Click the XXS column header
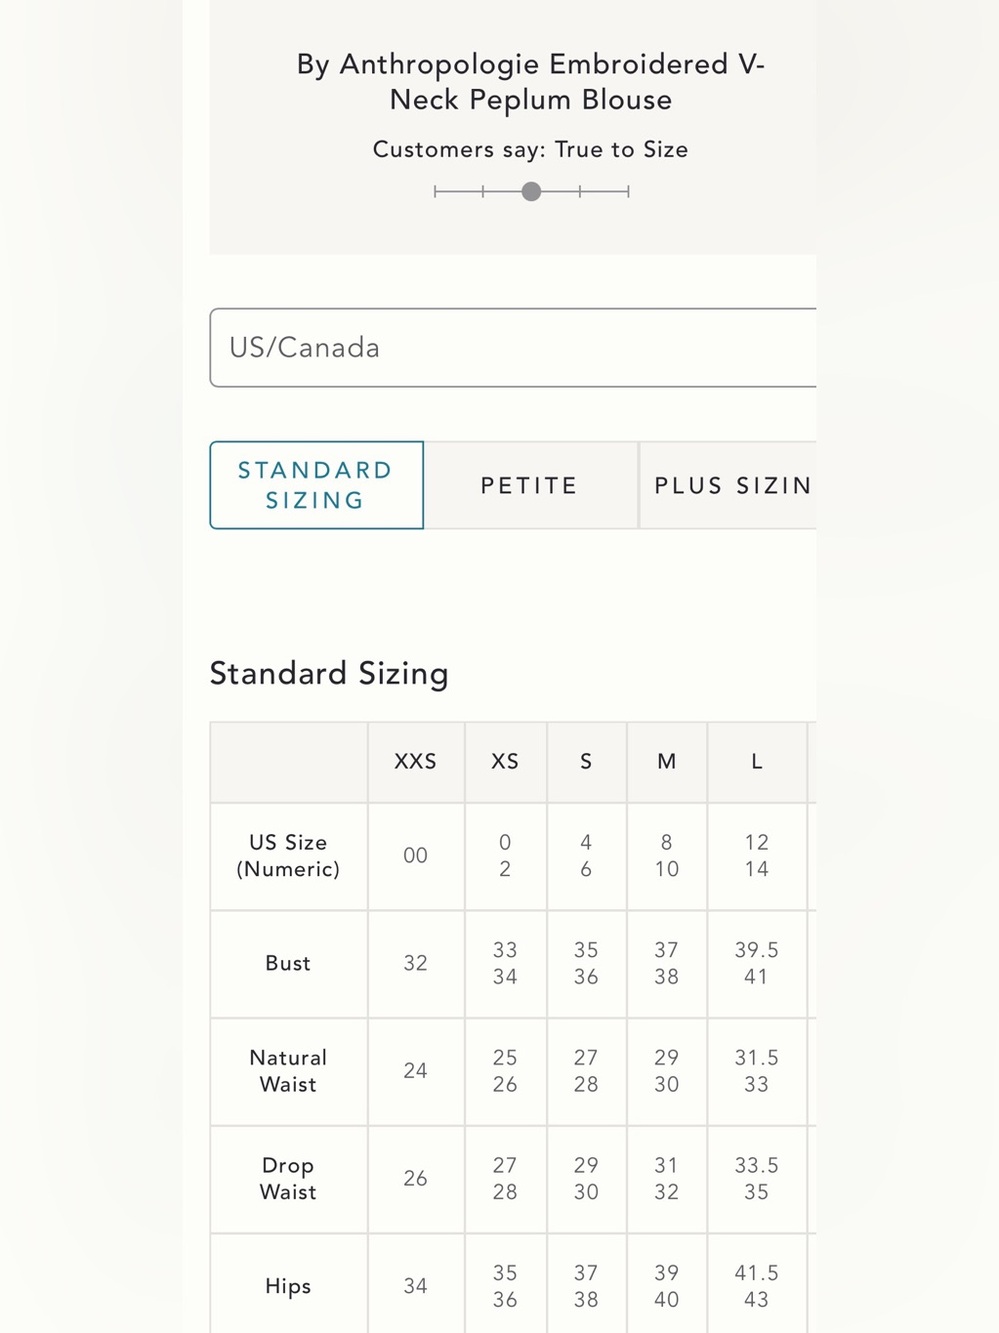Viewport: 999px width, 1333px height. click(x=416, y=762)
